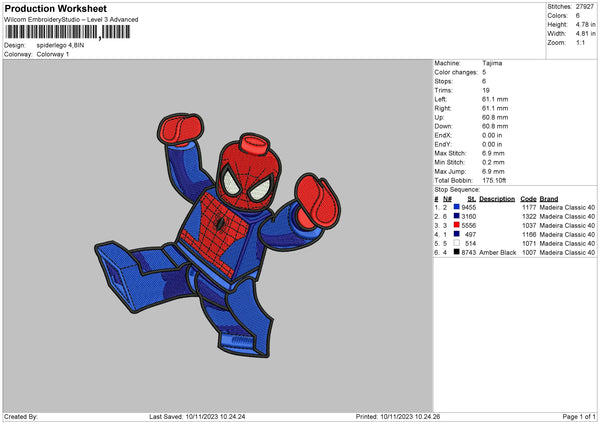
Task: Select the Stop Sequence heading
Action: 456,188
